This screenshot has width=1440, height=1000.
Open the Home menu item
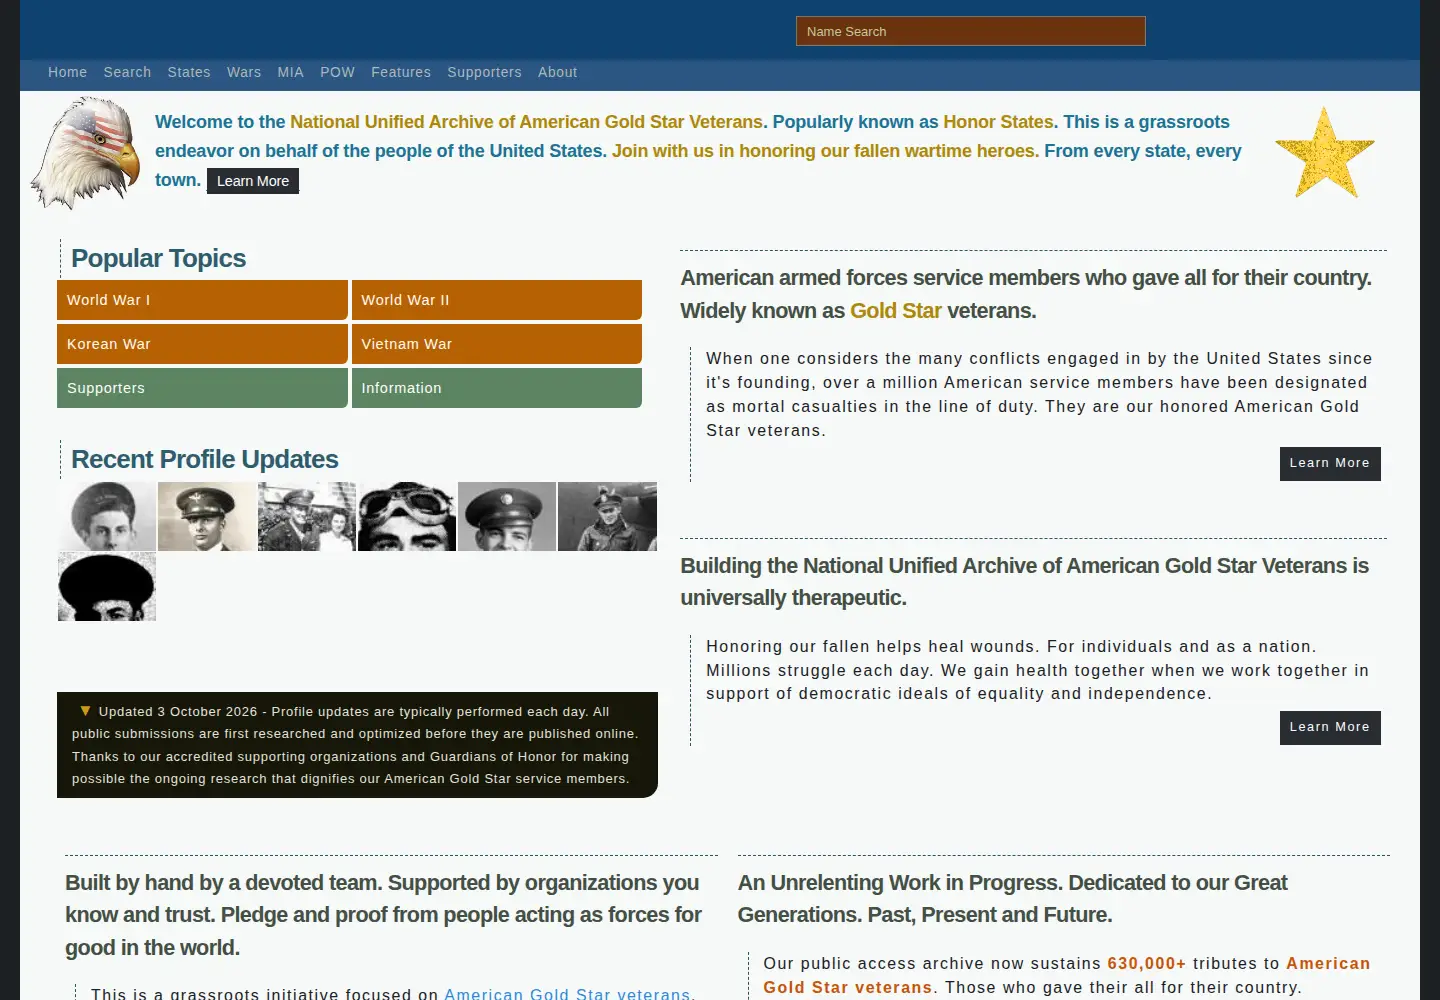tap(68, 72)
